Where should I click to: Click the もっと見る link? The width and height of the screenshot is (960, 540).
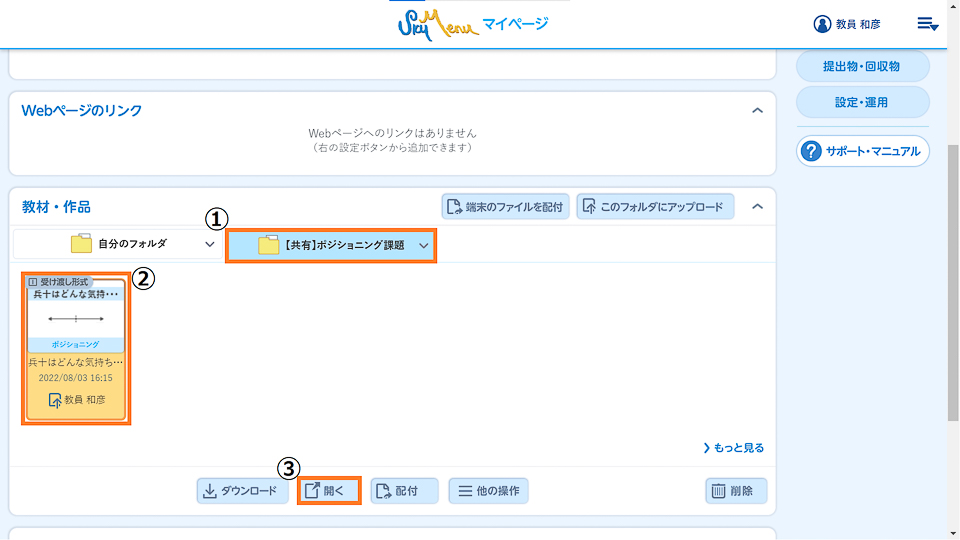click(733, 448)
